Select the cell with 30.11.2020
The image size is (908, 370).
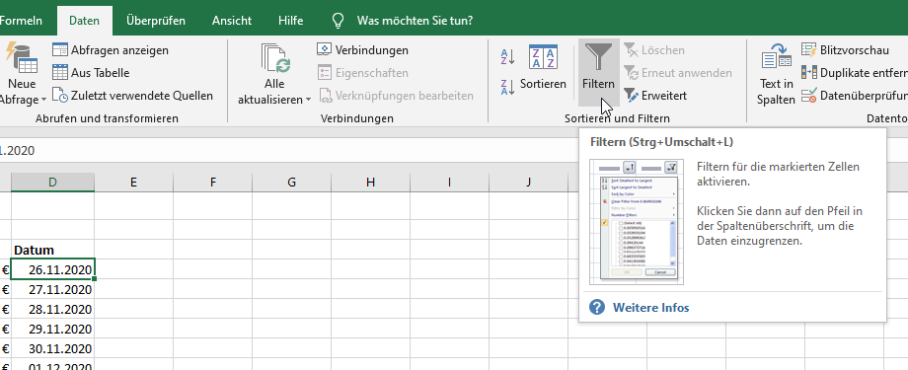[53, 349]
